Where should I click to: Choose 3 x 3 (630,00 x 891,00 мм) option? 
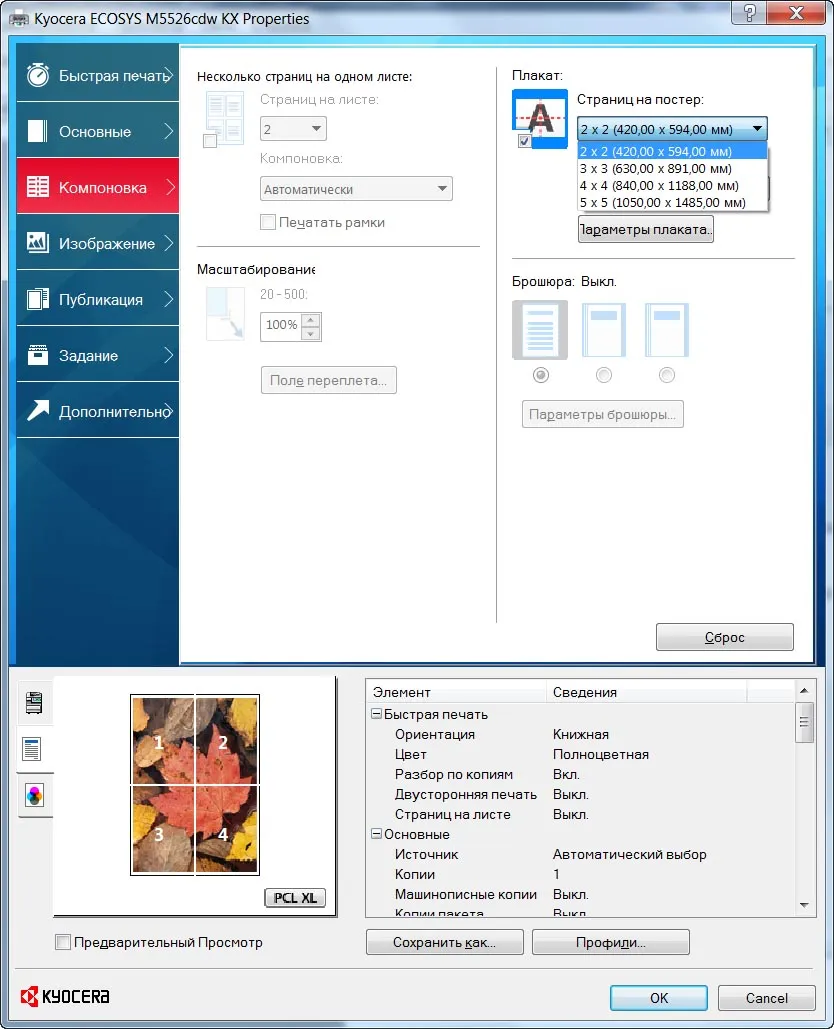[672, 169]
